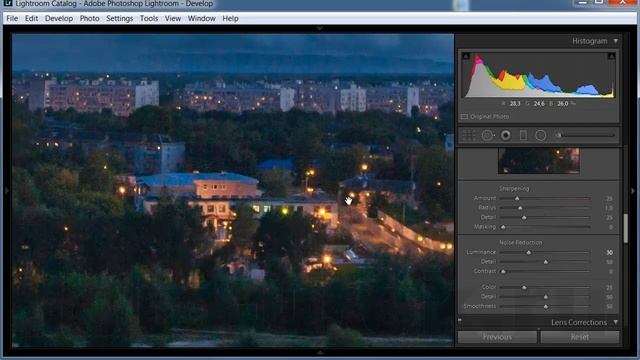
Task: Expand the Lens Corrections panel
Action: tap(616, 322)
